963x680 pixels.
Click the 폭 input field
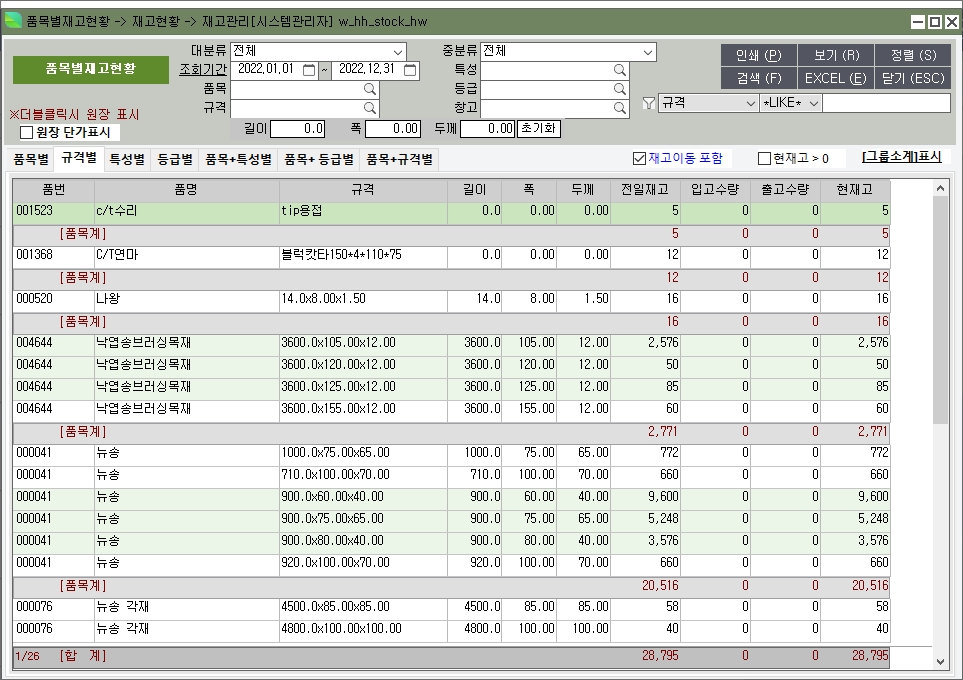pos(393,129)
